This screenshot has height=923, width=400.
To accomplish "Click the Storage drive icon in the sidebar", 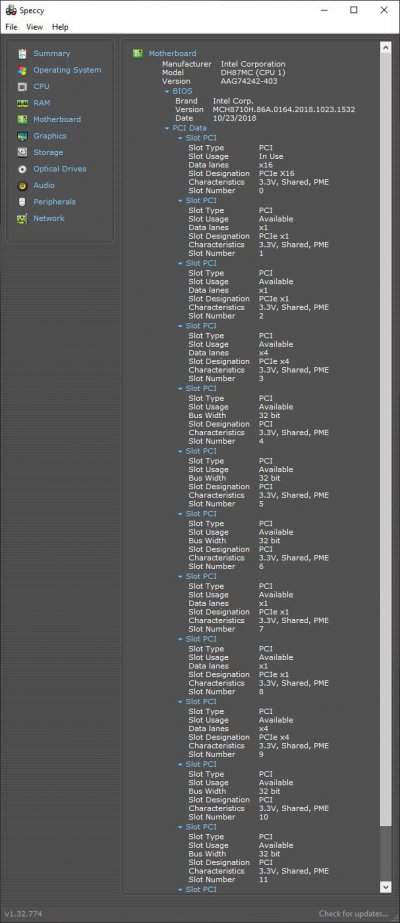I will click(22, 152).
